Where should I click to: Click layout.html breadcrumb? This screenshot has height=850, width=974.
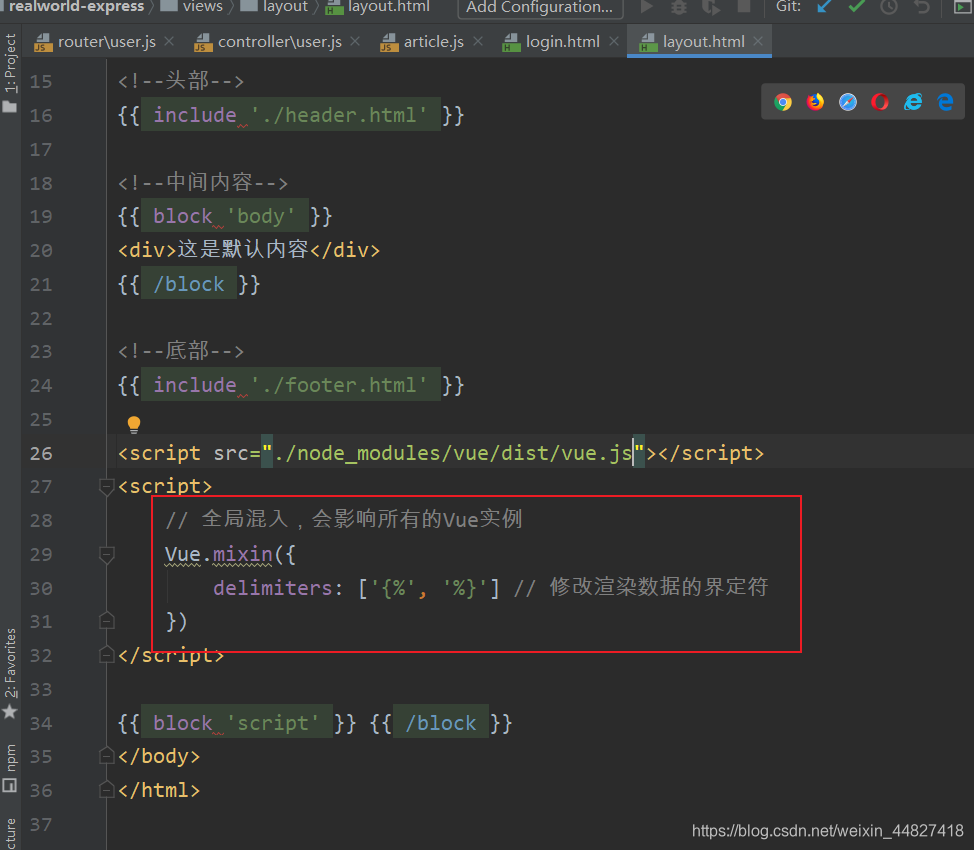(x=377, y=7)
